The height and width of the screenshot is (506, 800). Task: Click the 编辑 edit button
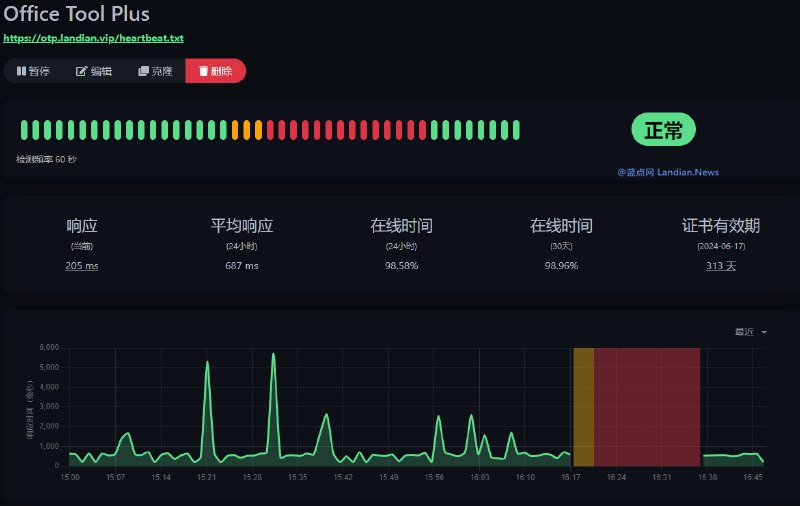(94, 71)
